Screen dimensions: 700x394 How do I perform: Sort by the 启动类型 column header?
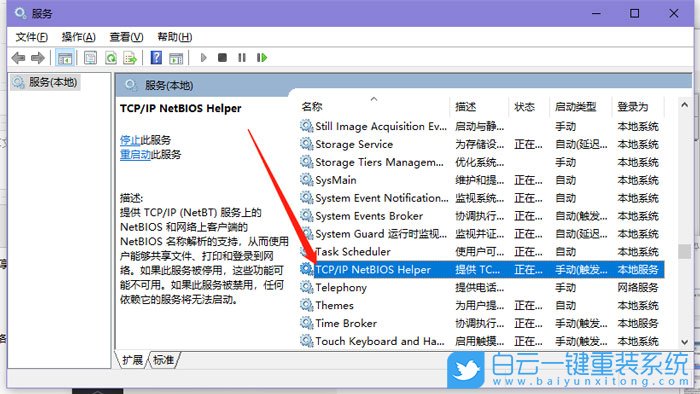[575, 107]
